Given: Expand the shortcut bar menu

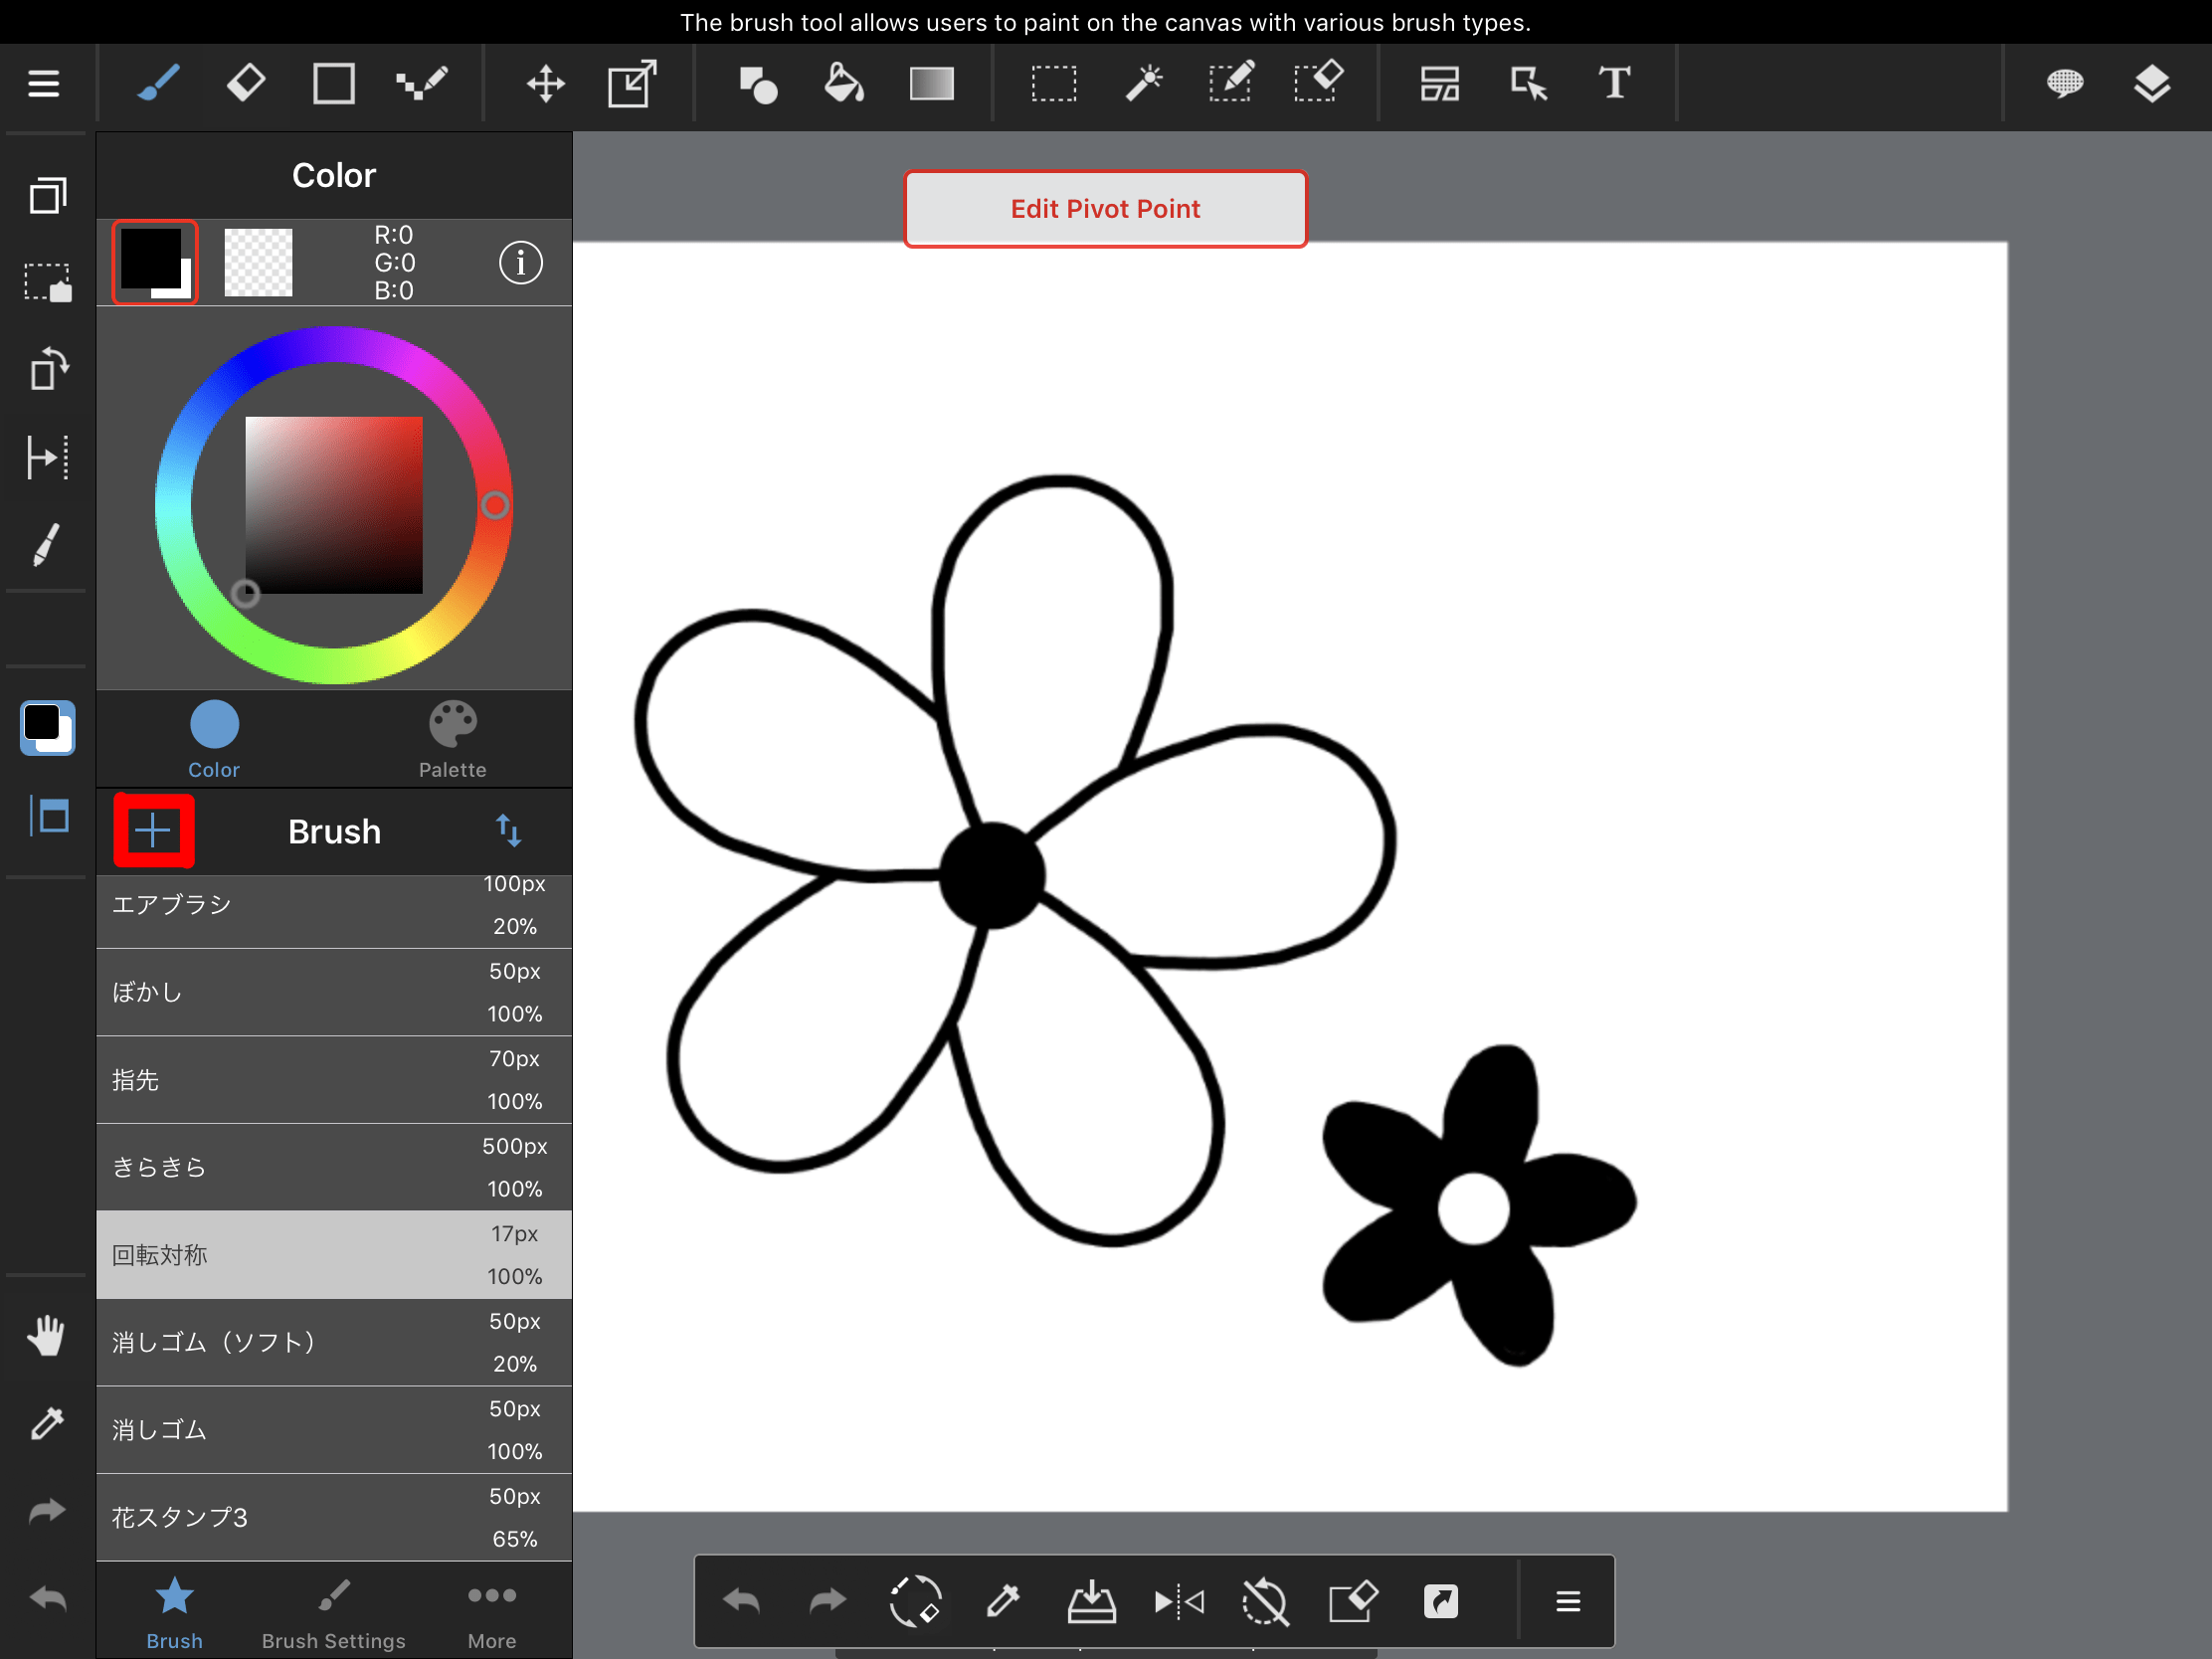Looking at the screenshot, I should [1567, 1602].
